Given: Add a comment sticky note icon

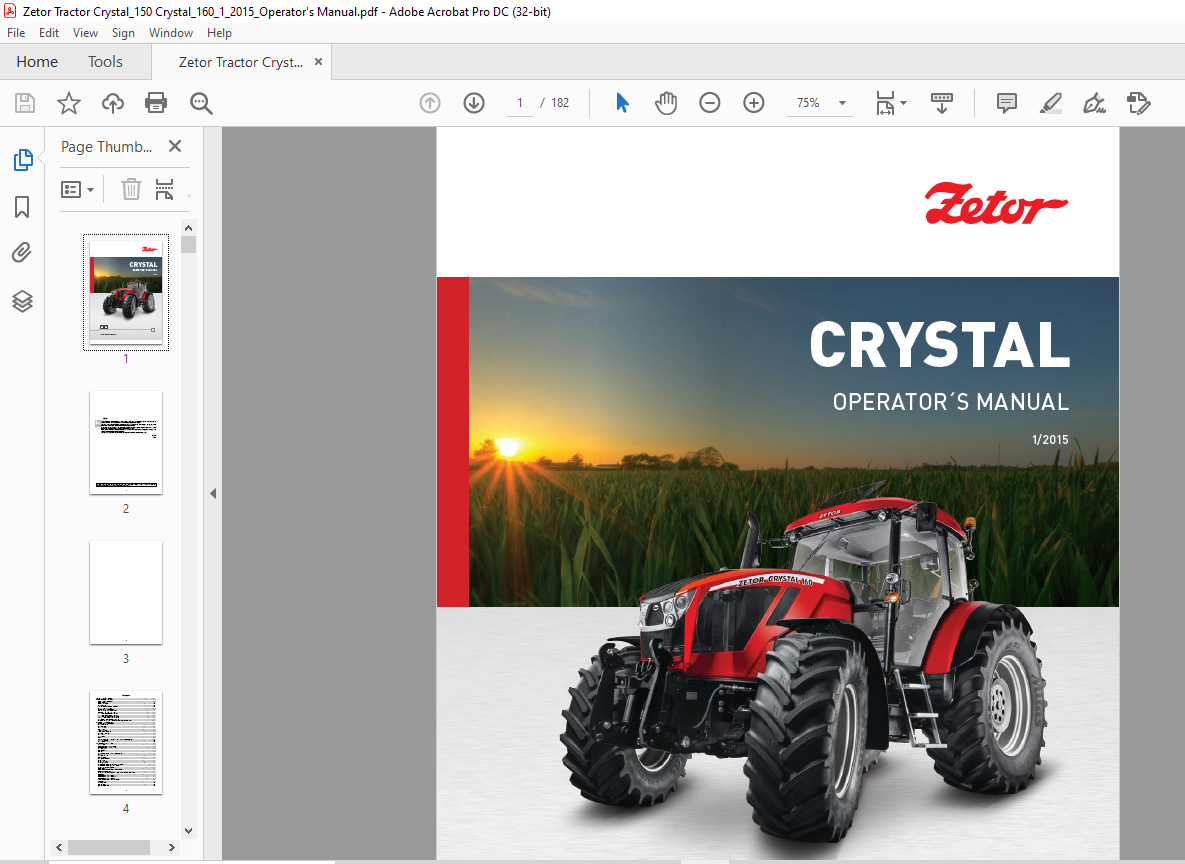Looking at the screenshot, I should click(x=1007, y=103).
